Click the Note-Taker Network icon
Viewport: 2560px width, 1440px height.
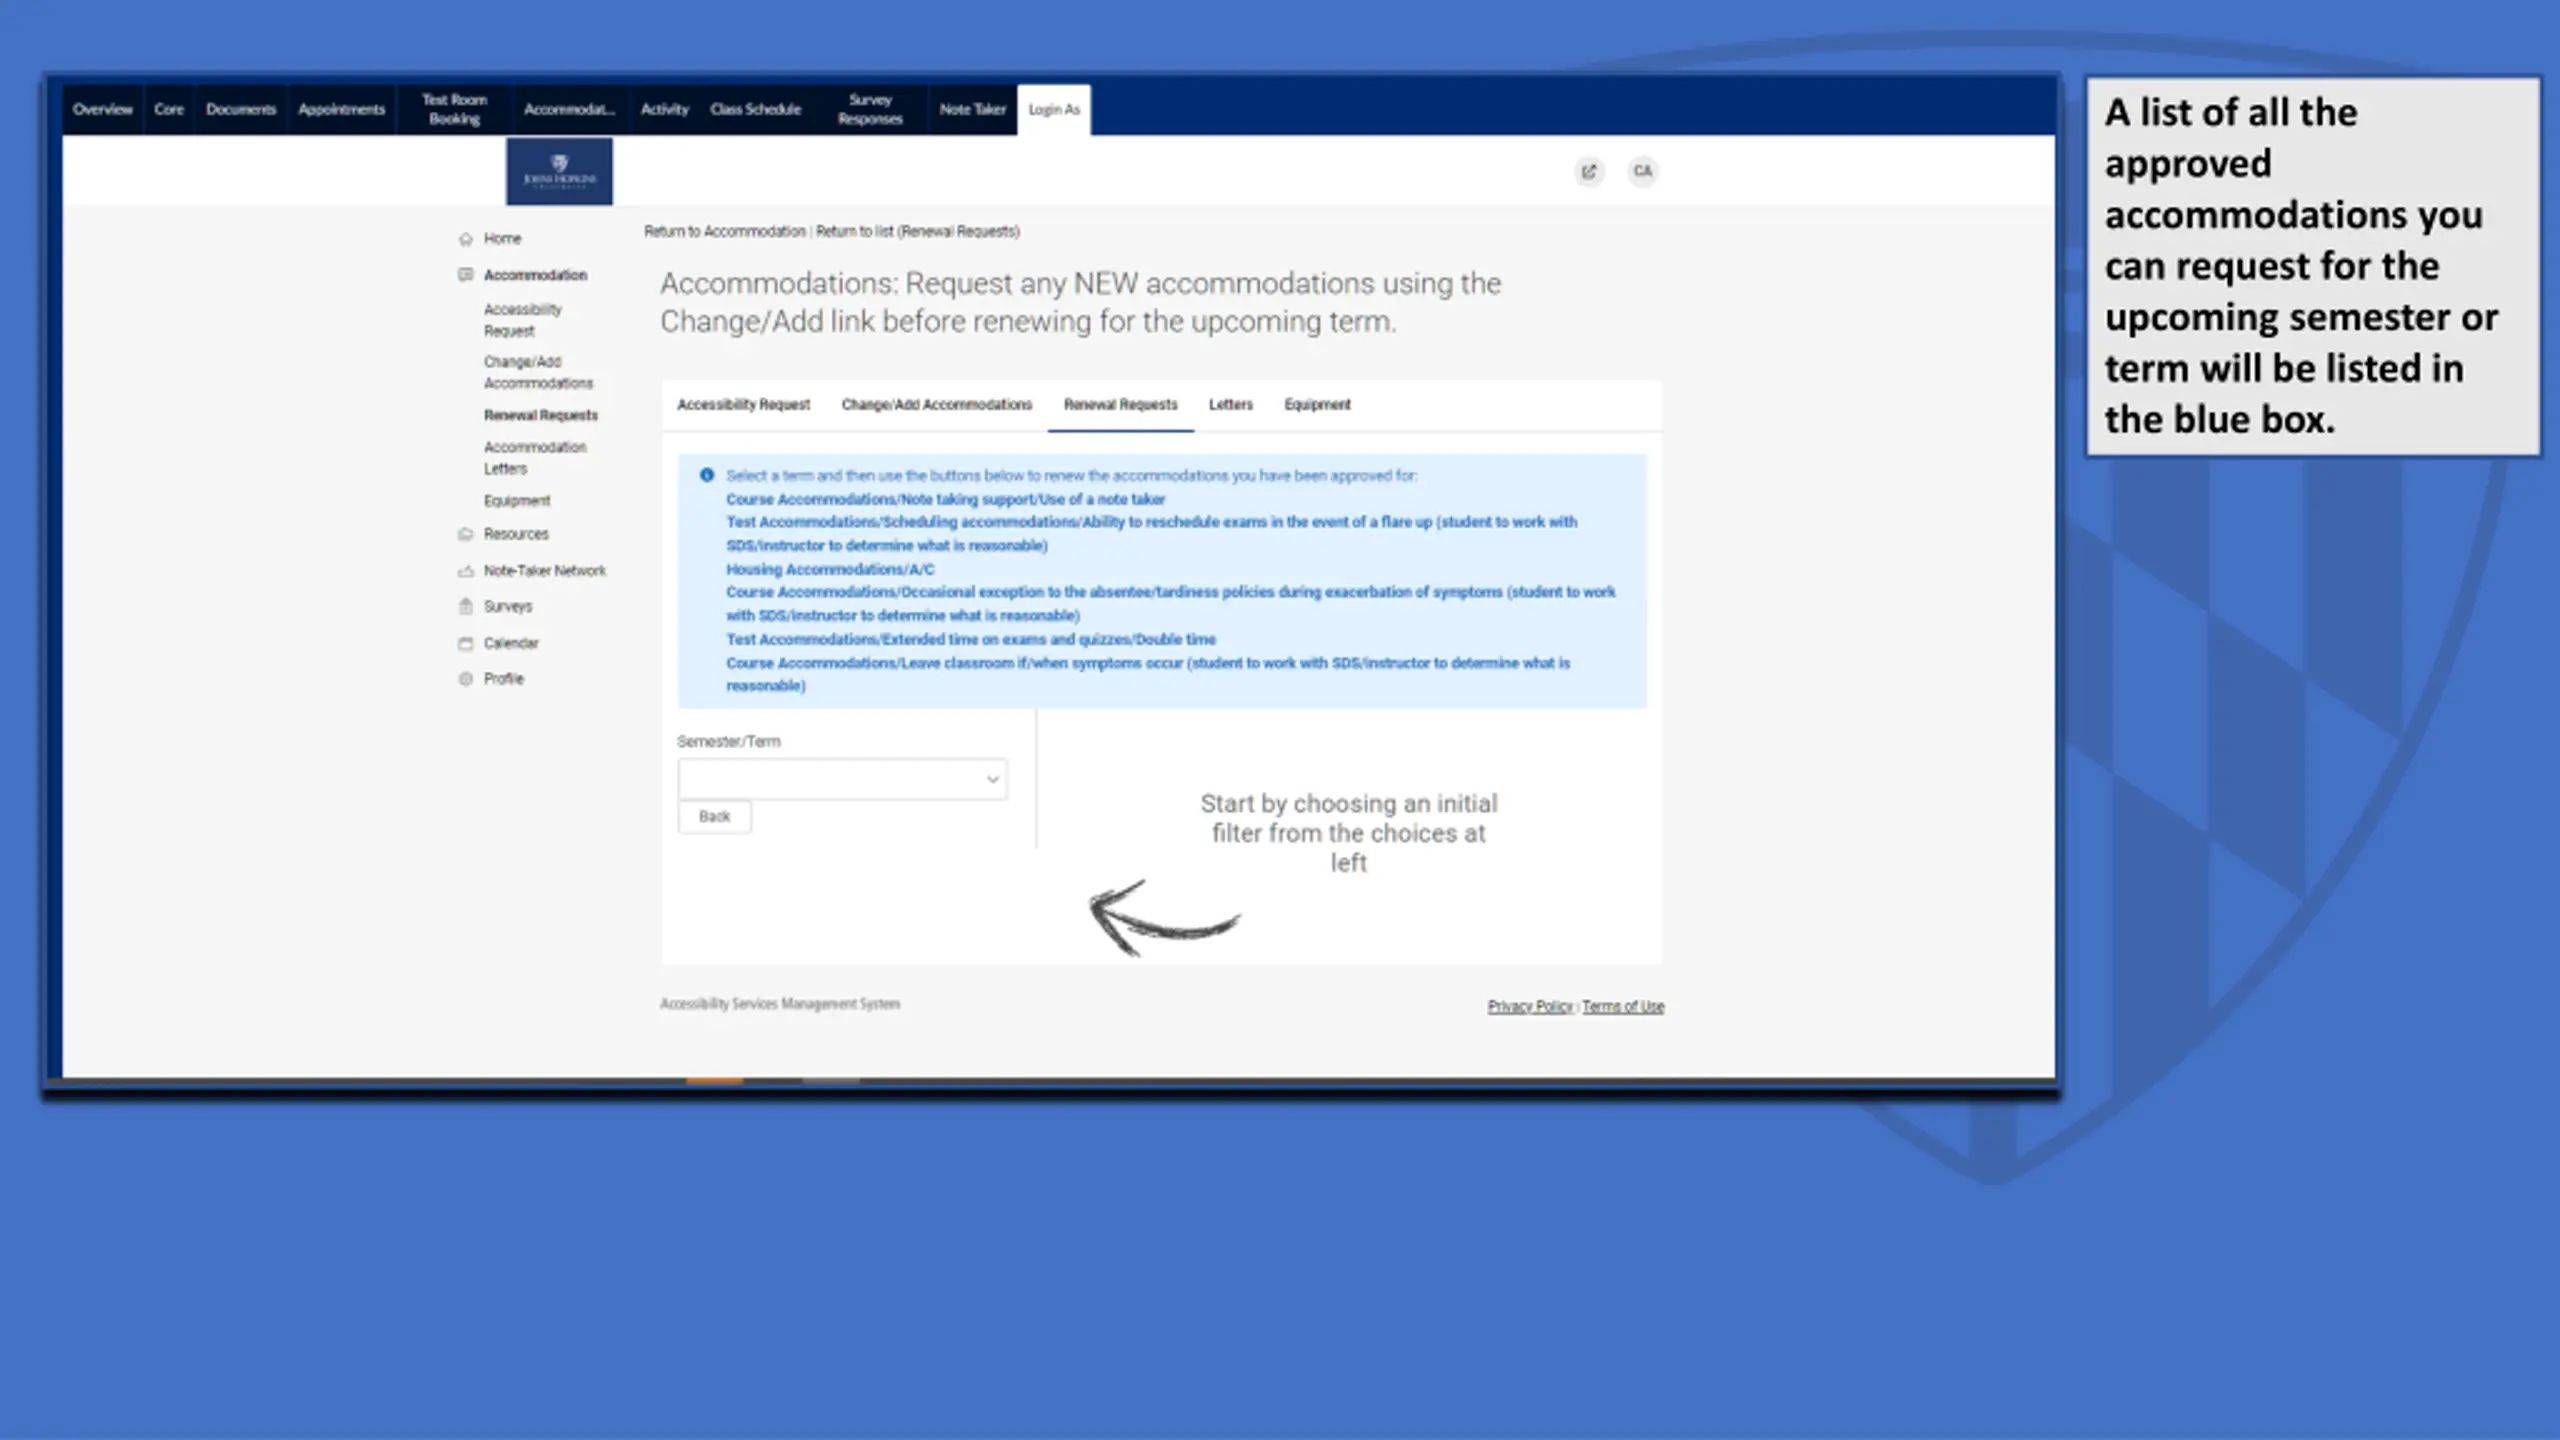(x=465, y=571)
